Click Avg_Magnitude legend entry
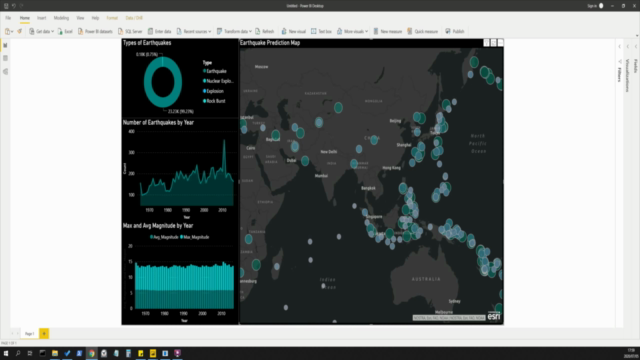Image resolution: width=640 pixels, height=360 pixels. pyautogui.click(x=164, y=237)
